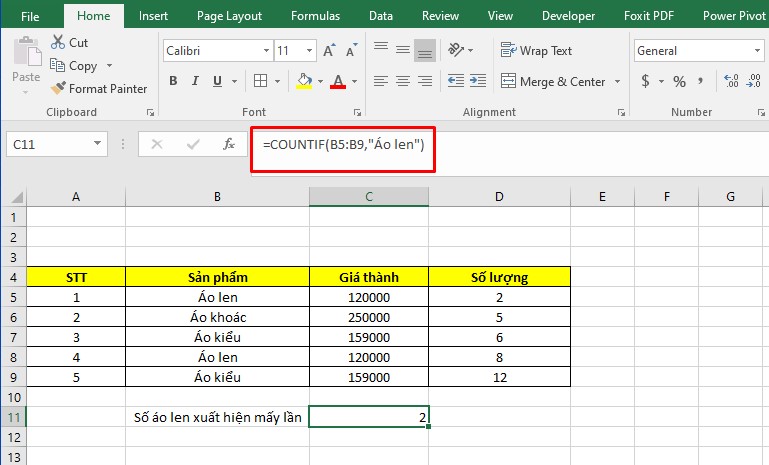Expand the Copy options arrow
769x465 pixels.
(x=109, y=65)
